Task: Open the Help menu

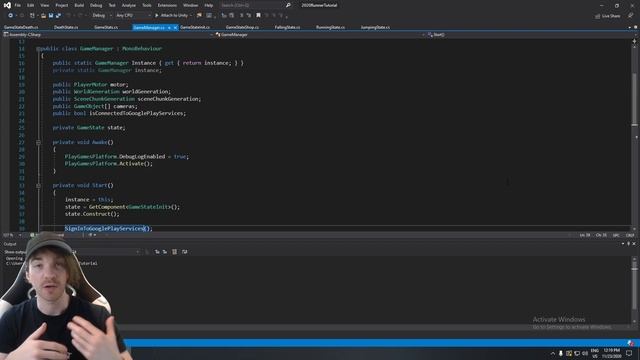Action: 209,5
